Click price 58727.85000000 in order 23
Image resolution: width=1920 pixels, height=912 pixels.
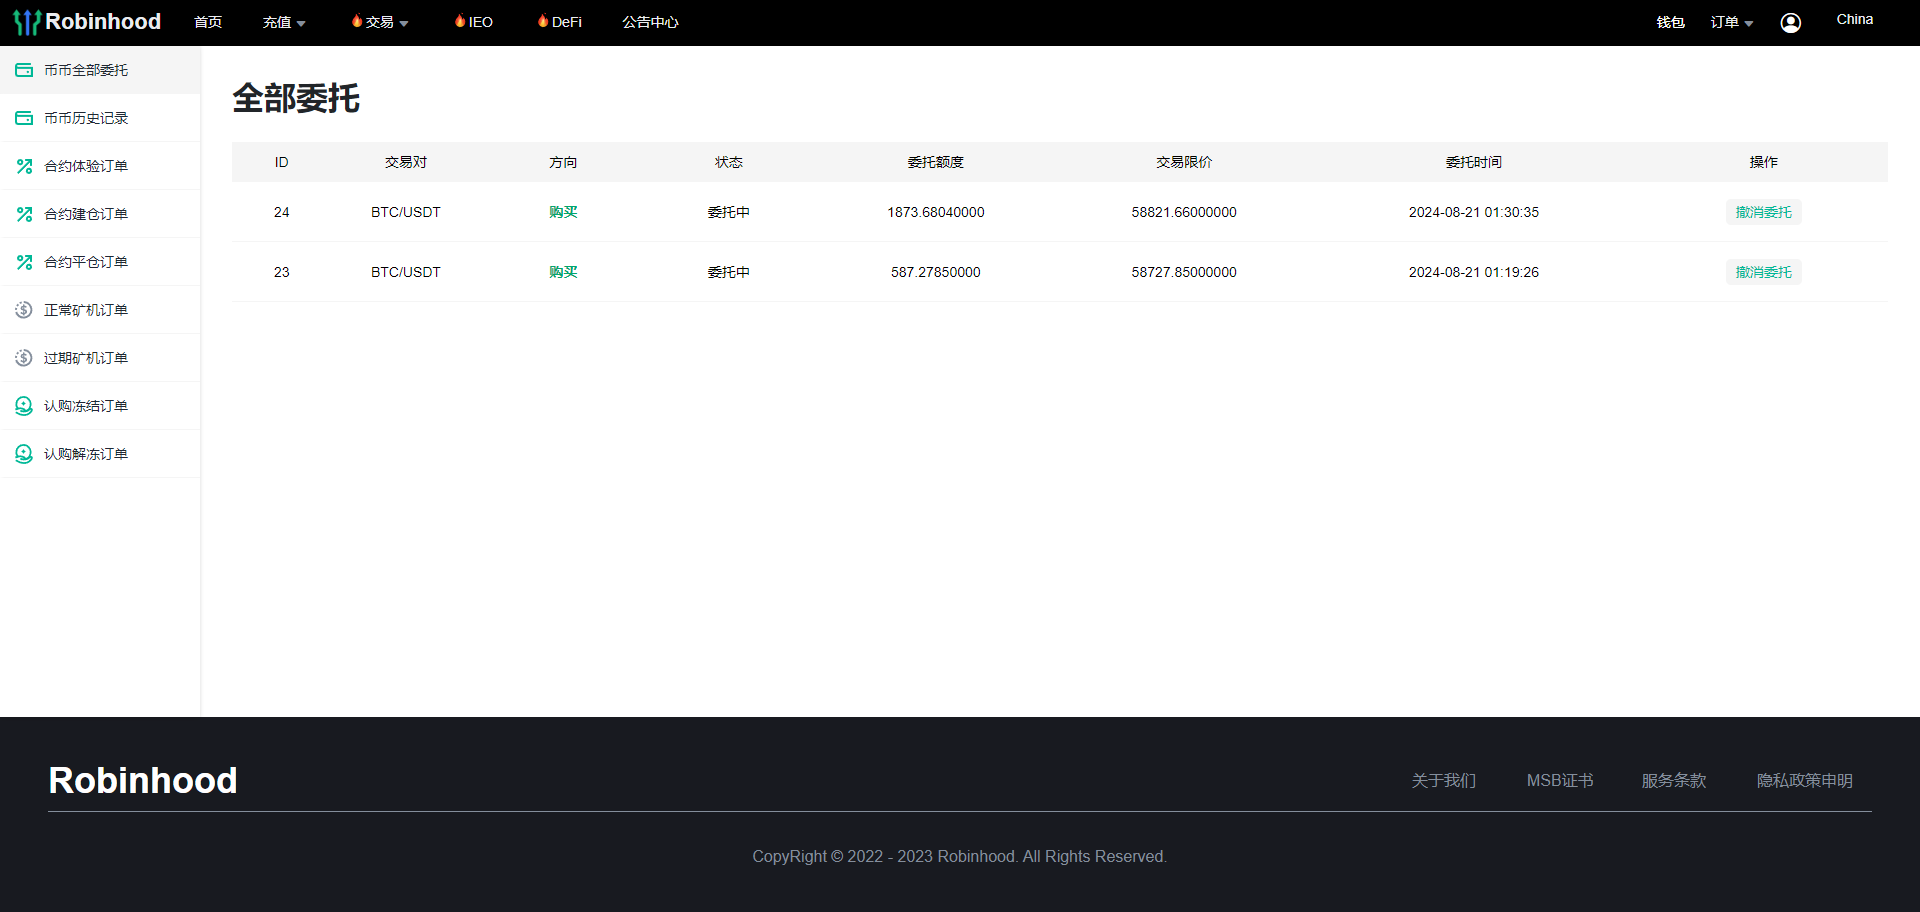click(x=1184, y=272)
